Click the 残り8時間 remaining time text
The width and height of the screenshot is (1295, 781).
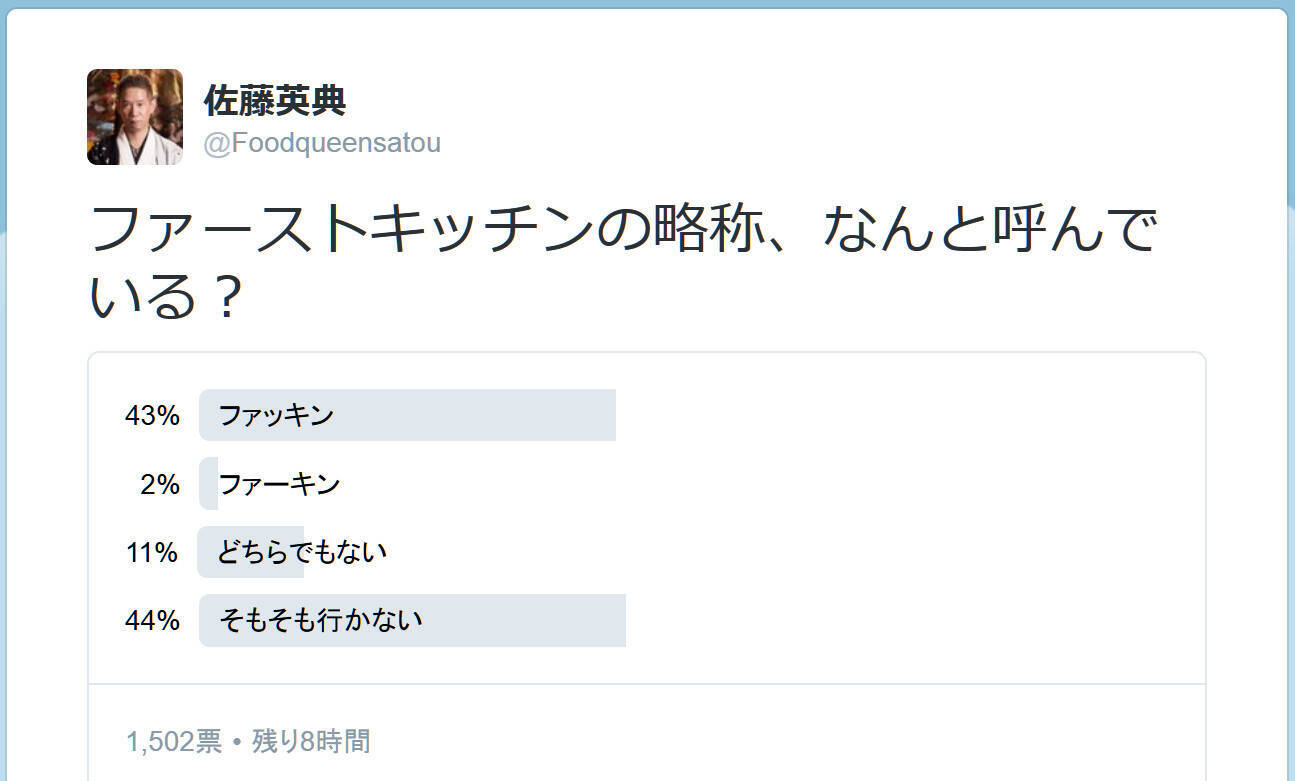coord(311,741)
